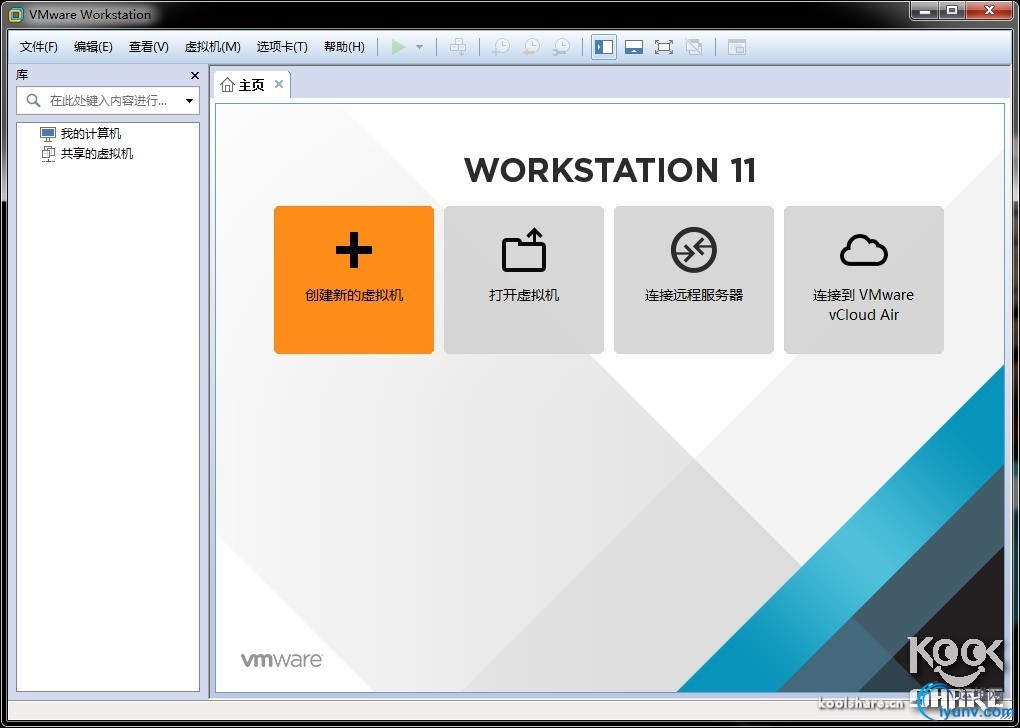
Task: Click the 打开虚拟机 tile
Action: click(x=524, y=280)
